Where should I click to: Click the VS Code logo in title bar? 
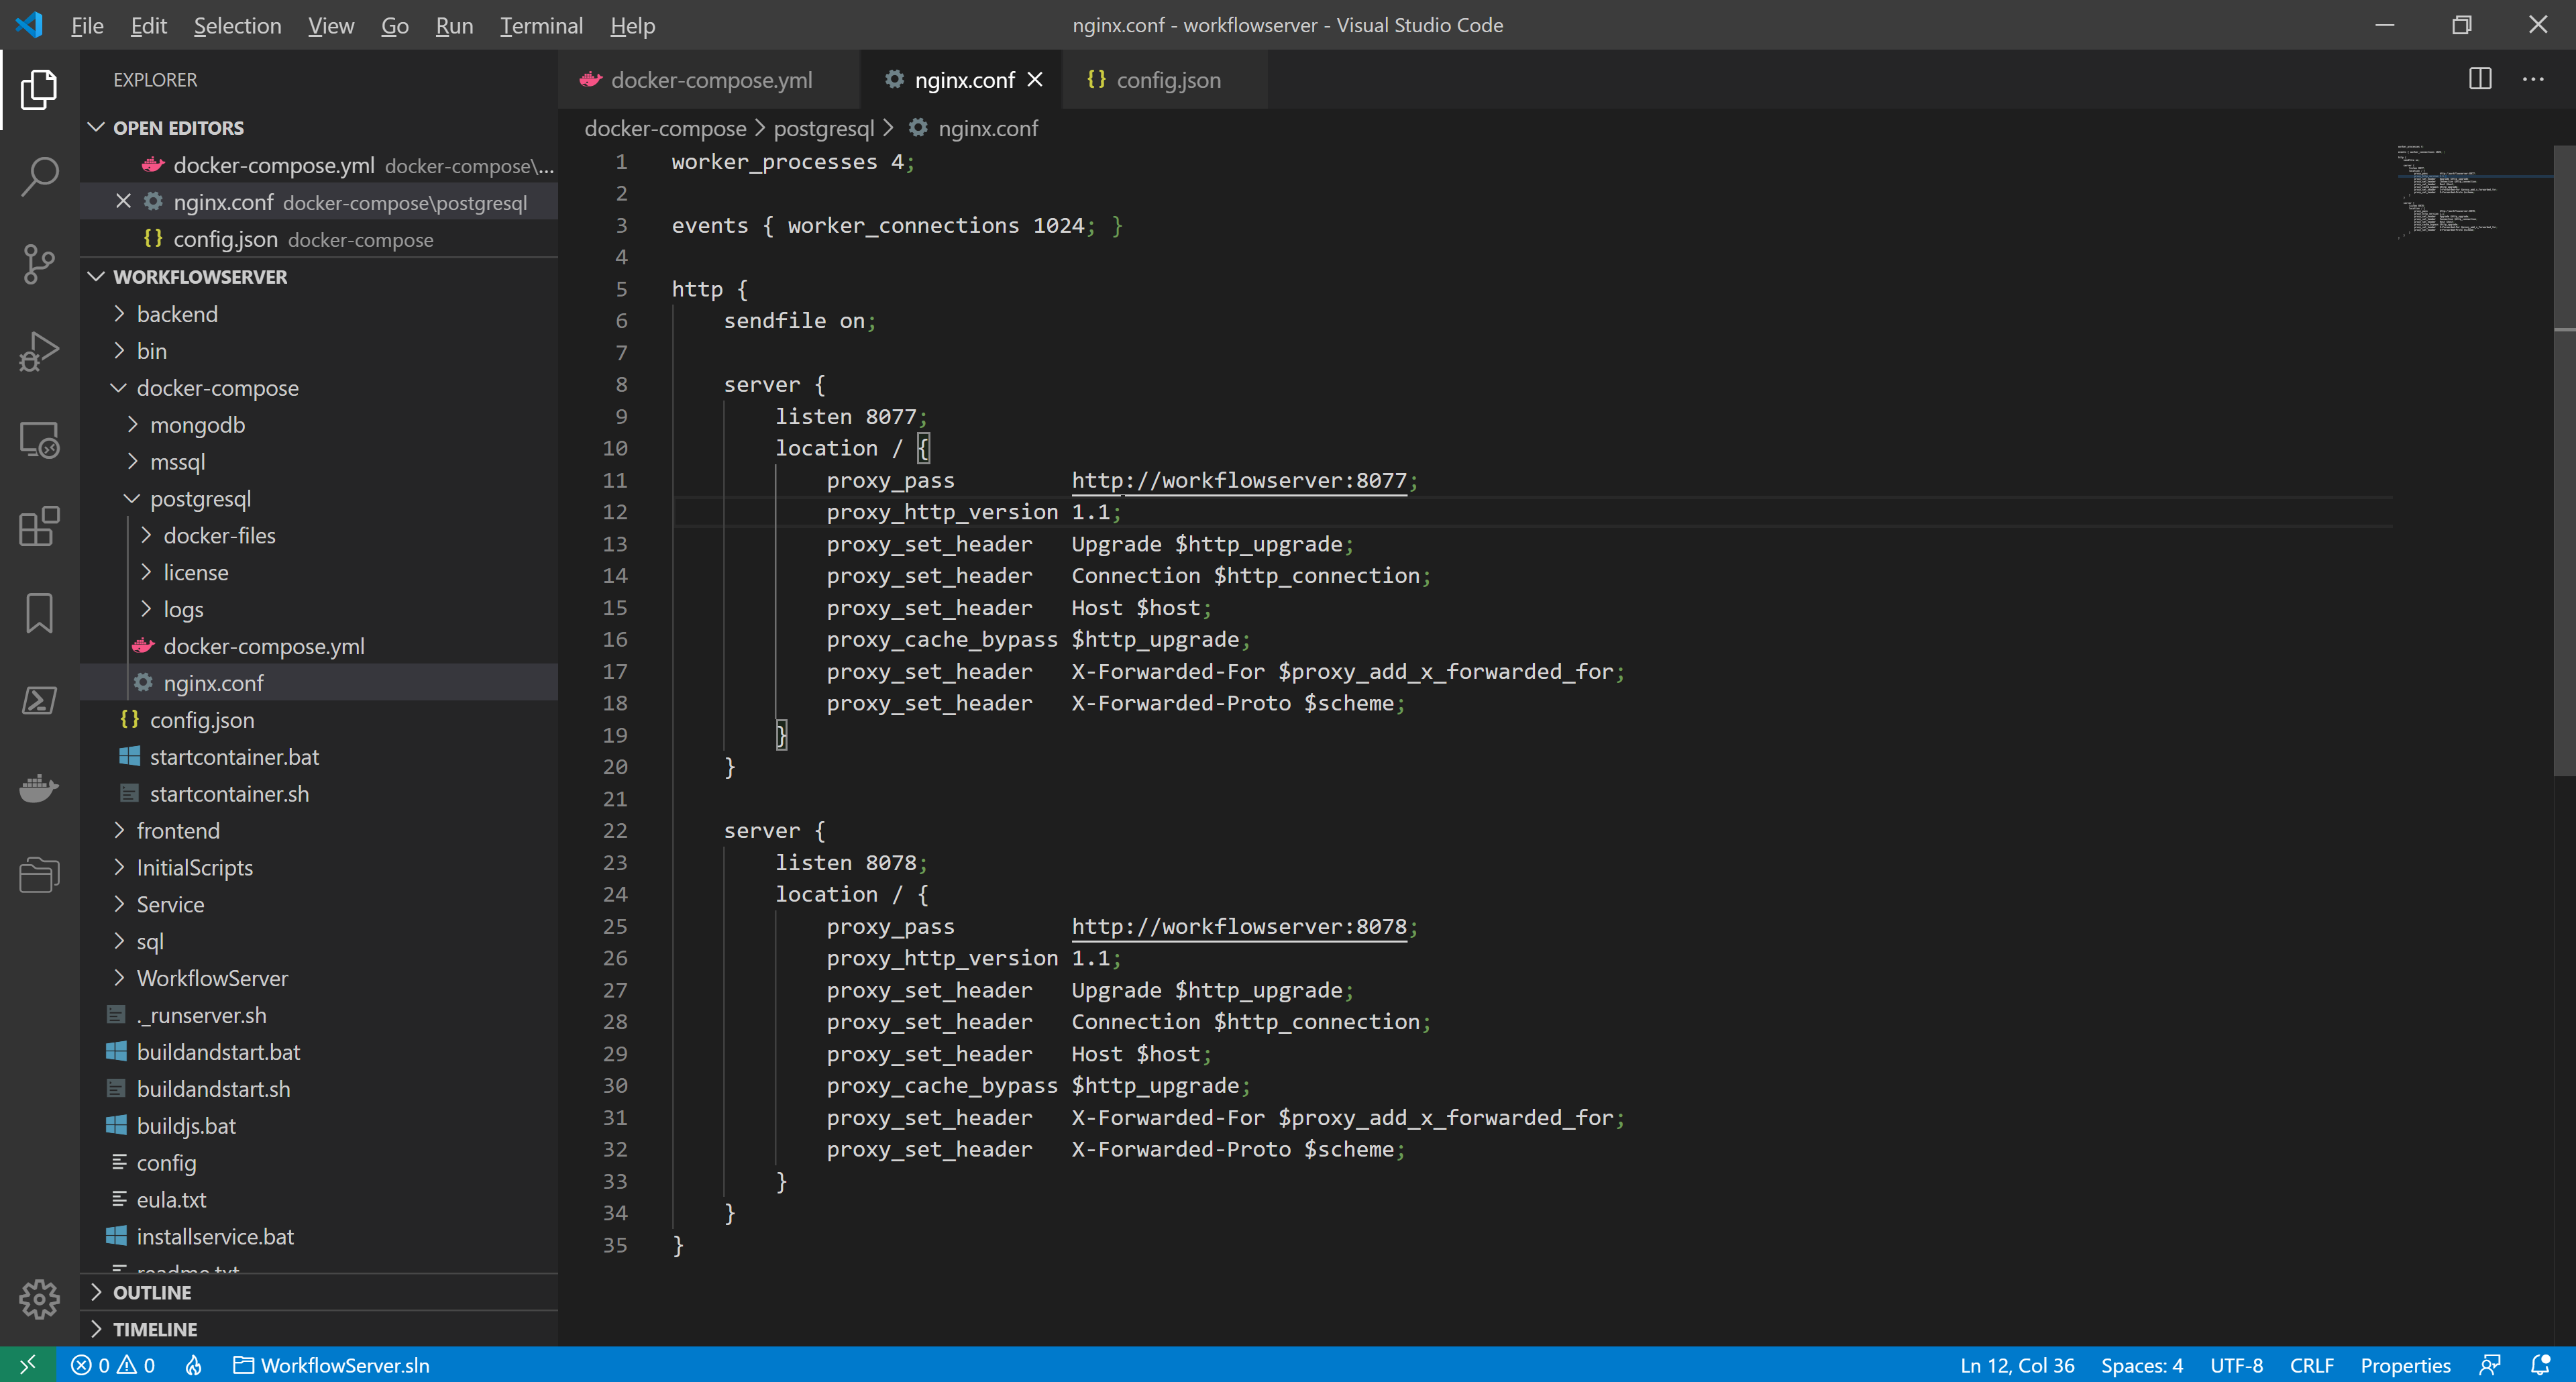pyautogui.click(x=30, y=25)
